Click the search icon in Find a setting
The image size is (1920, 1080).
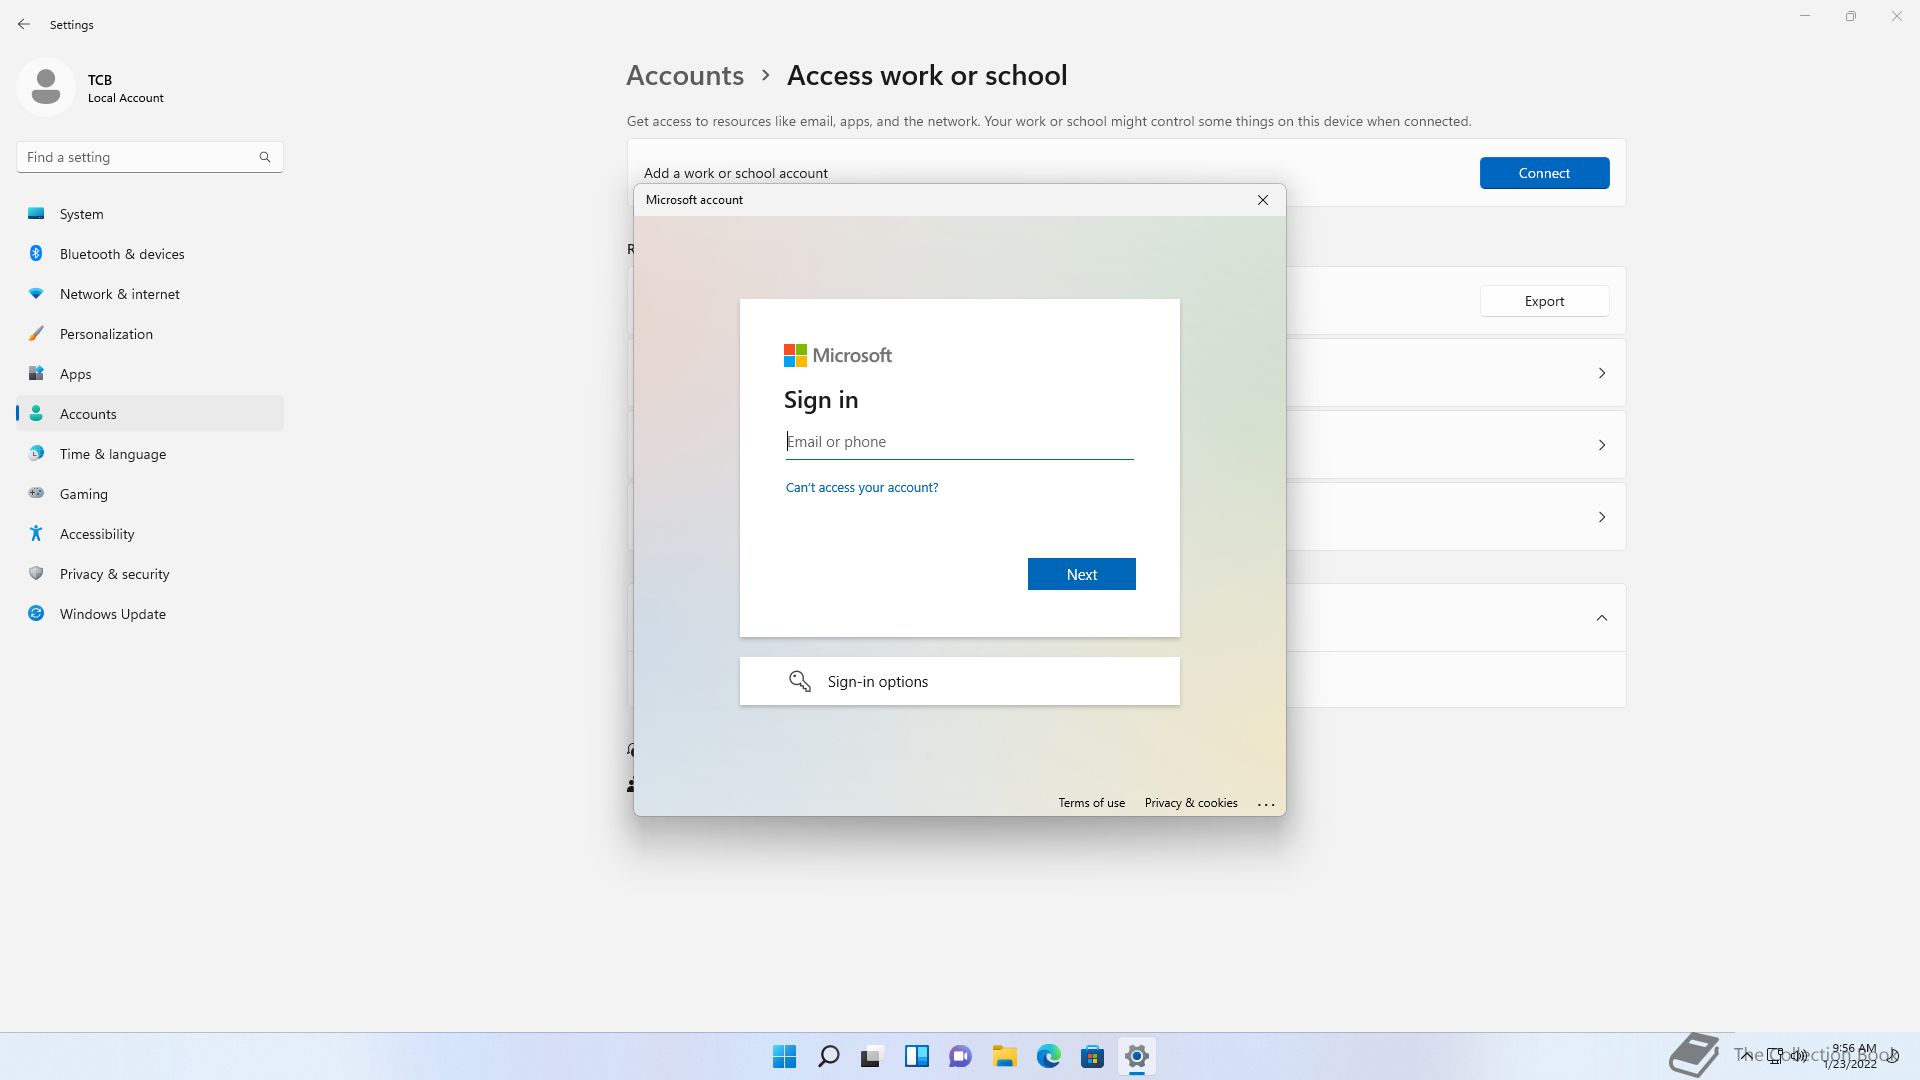click(x=265, y=157)
